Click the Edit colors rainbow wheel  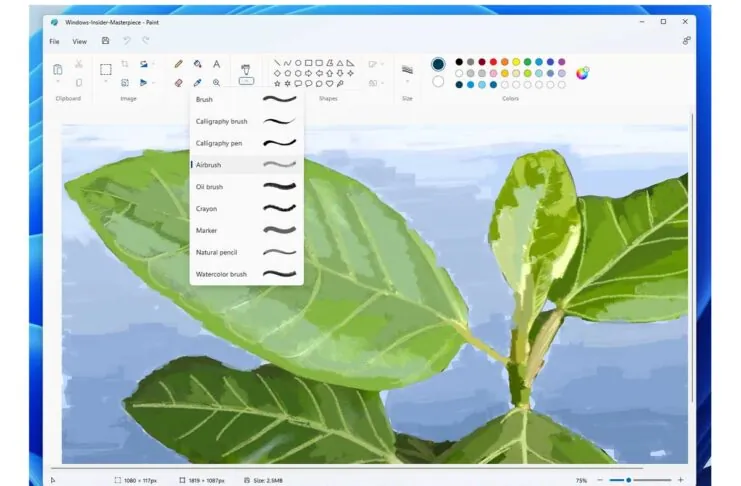tap(582, 73)
